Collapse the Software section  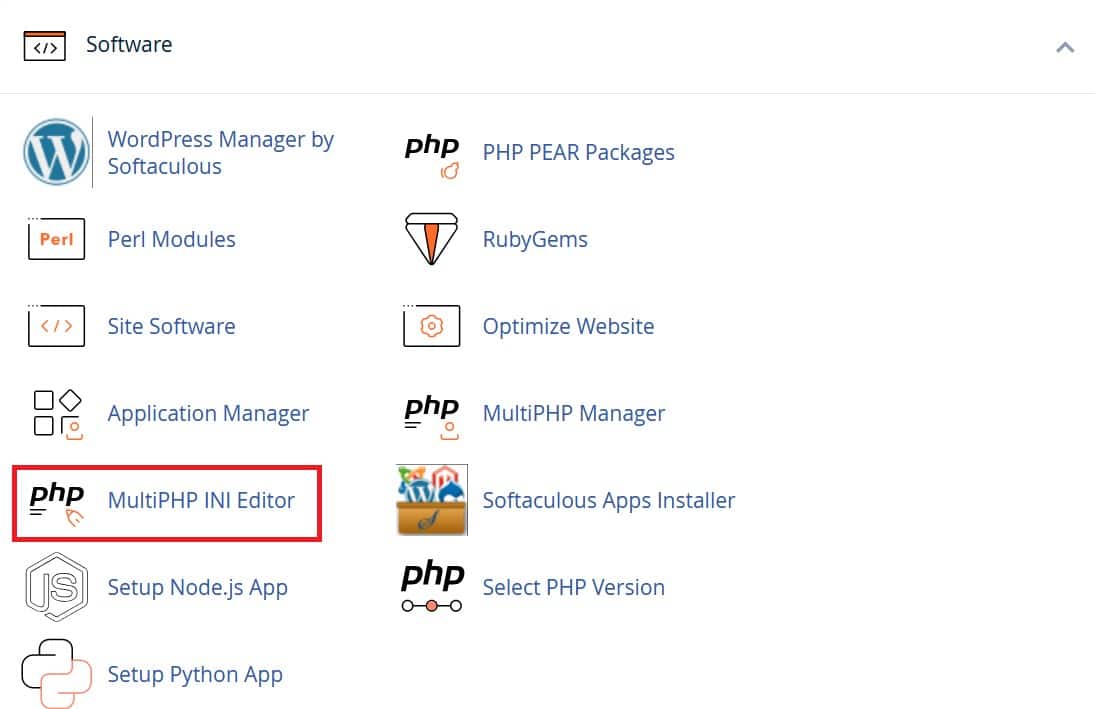tap(1065, 46)
